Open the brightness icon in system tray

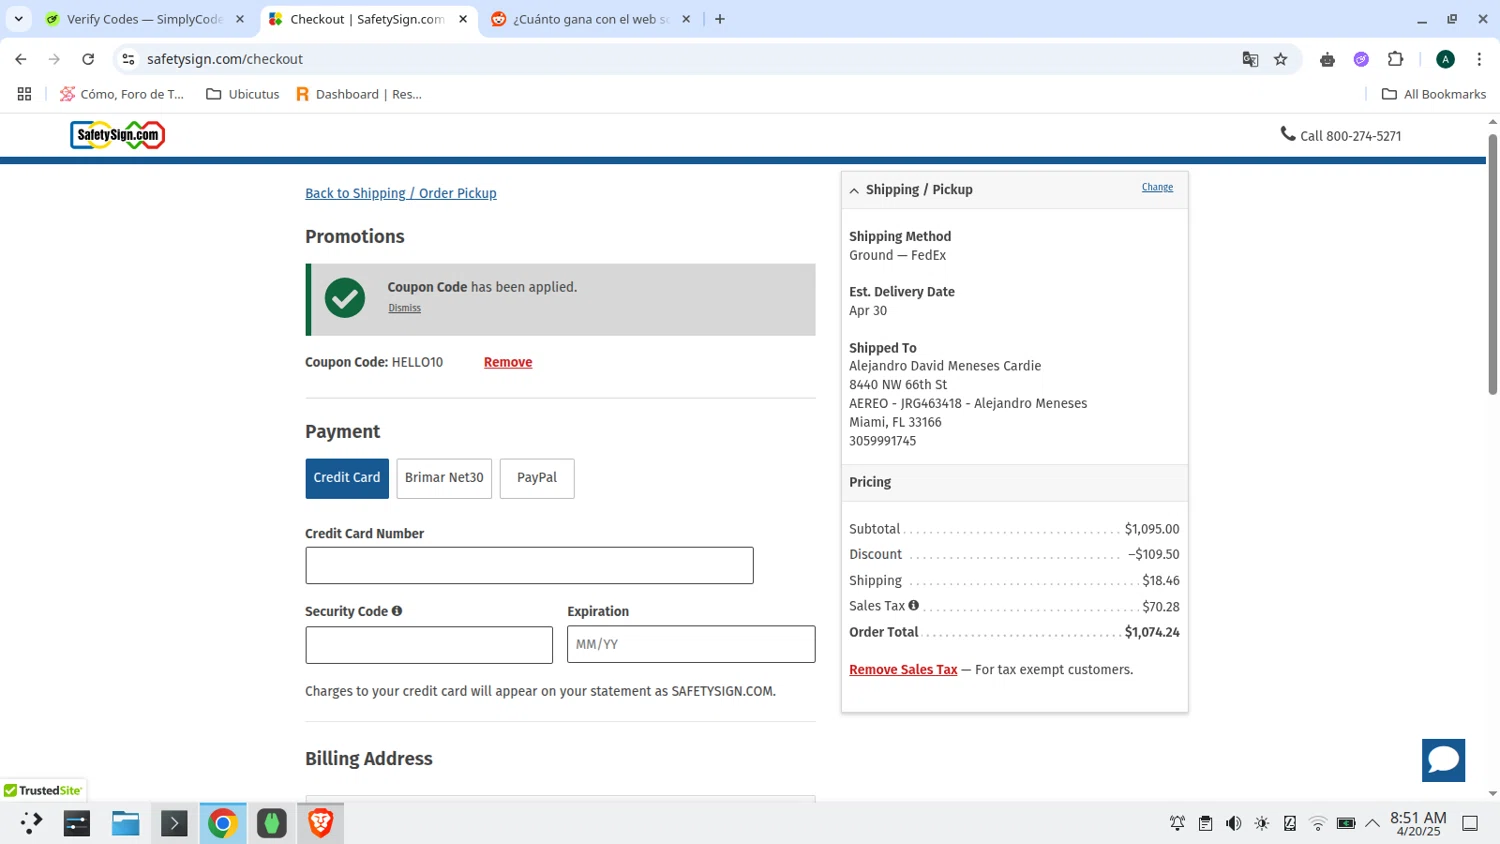click(1262, 823)
